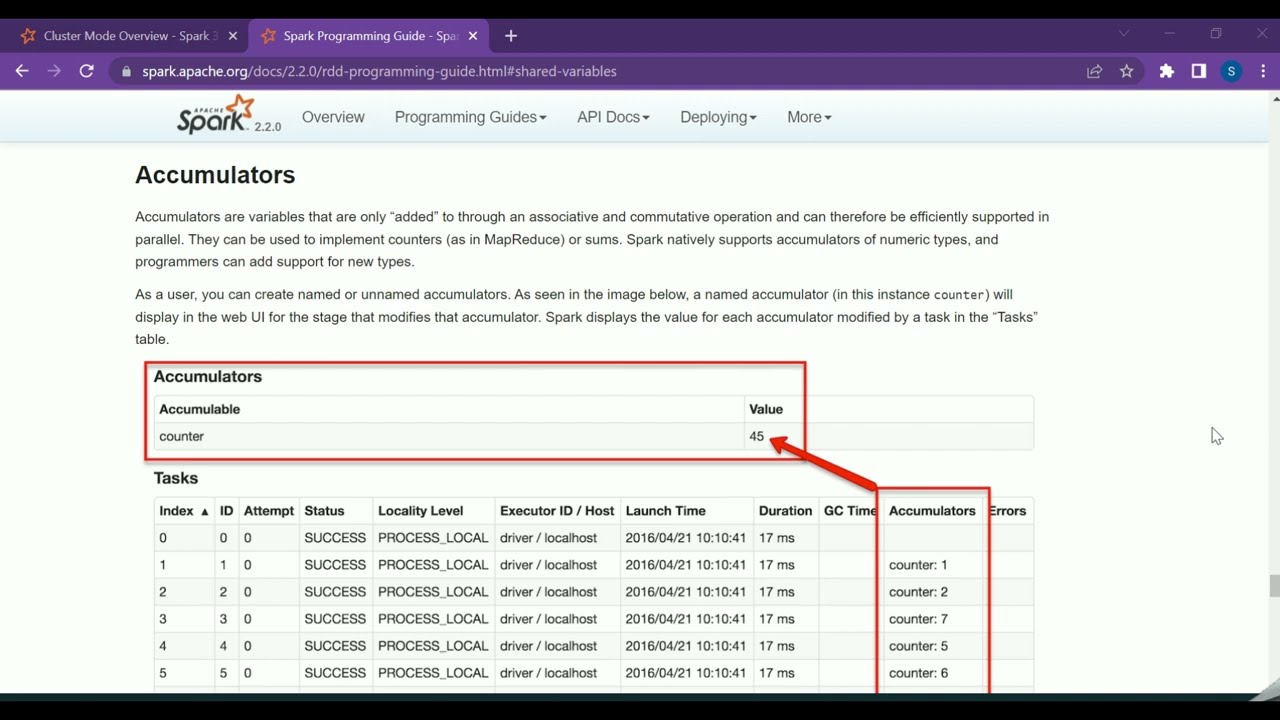
Task: Close the Cluster Mode Overview tab
Action: [233, 36]
